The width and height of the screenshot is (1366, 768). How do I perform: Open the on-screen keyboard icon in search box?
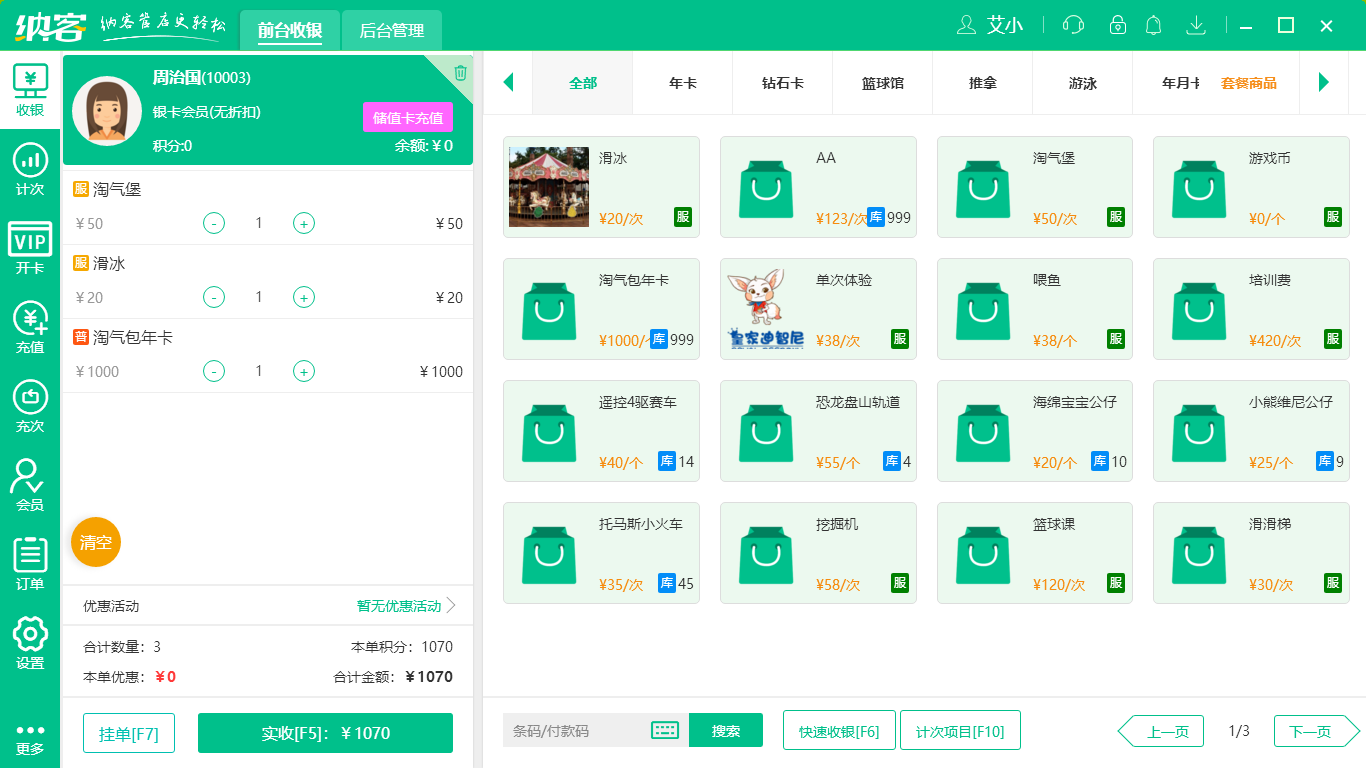pos(665,730)
